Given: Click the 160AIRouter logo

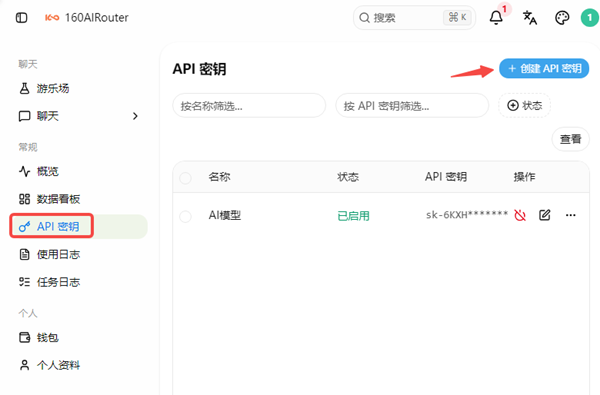Looking at the screenshot, I should (86, 18).
